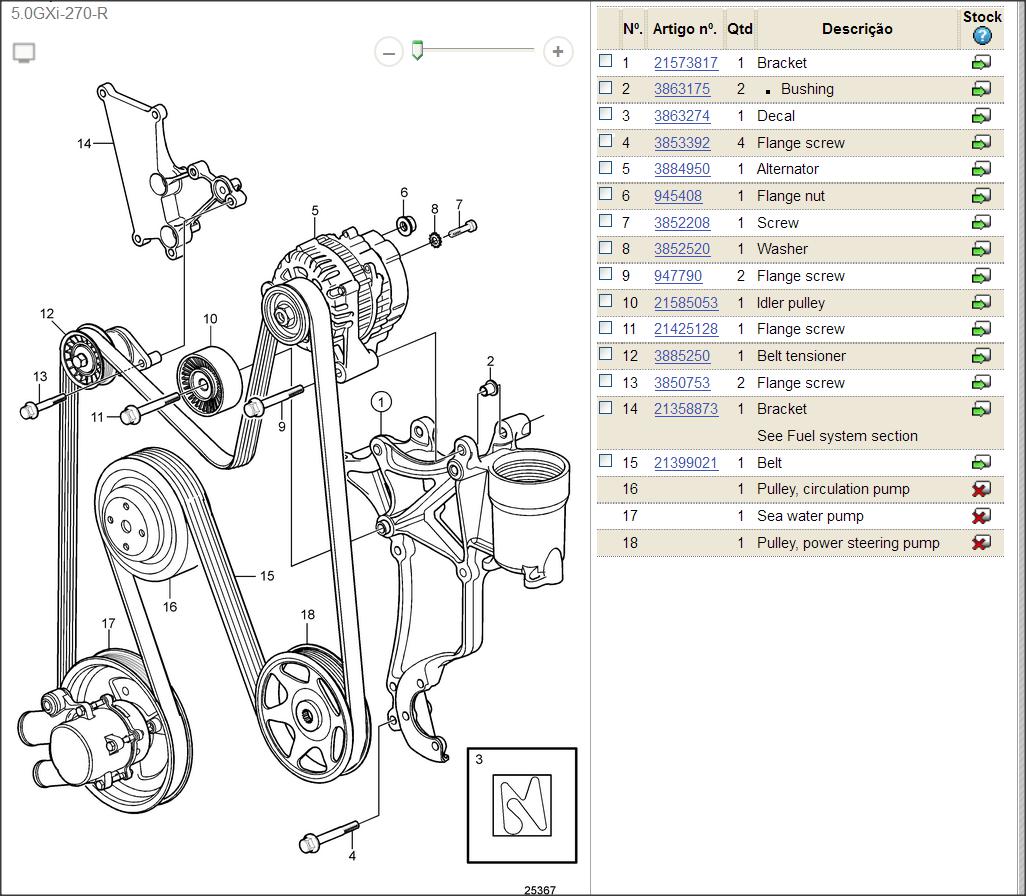Click the zoom out minus button
The image size is (1026, 896).
point(389,52)
